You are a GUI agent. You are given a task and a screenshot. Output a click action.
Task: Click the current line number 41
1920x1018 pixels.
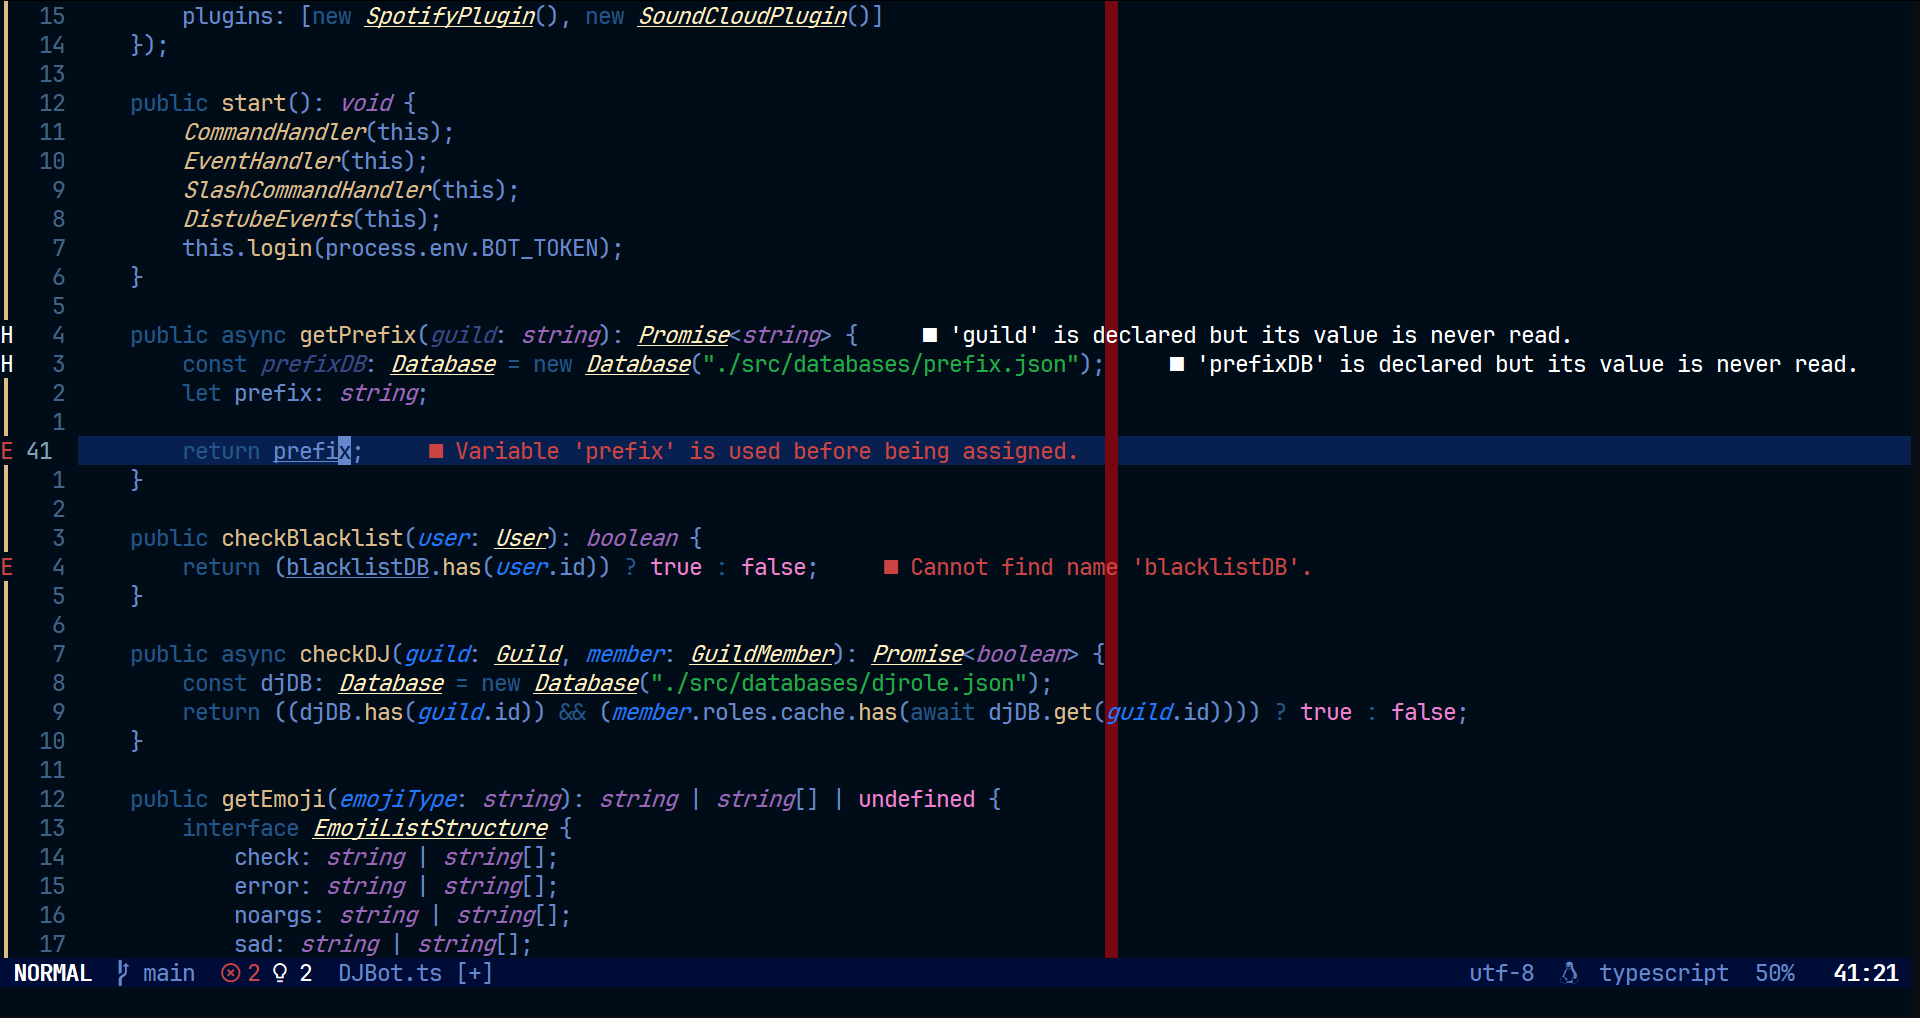39,451
